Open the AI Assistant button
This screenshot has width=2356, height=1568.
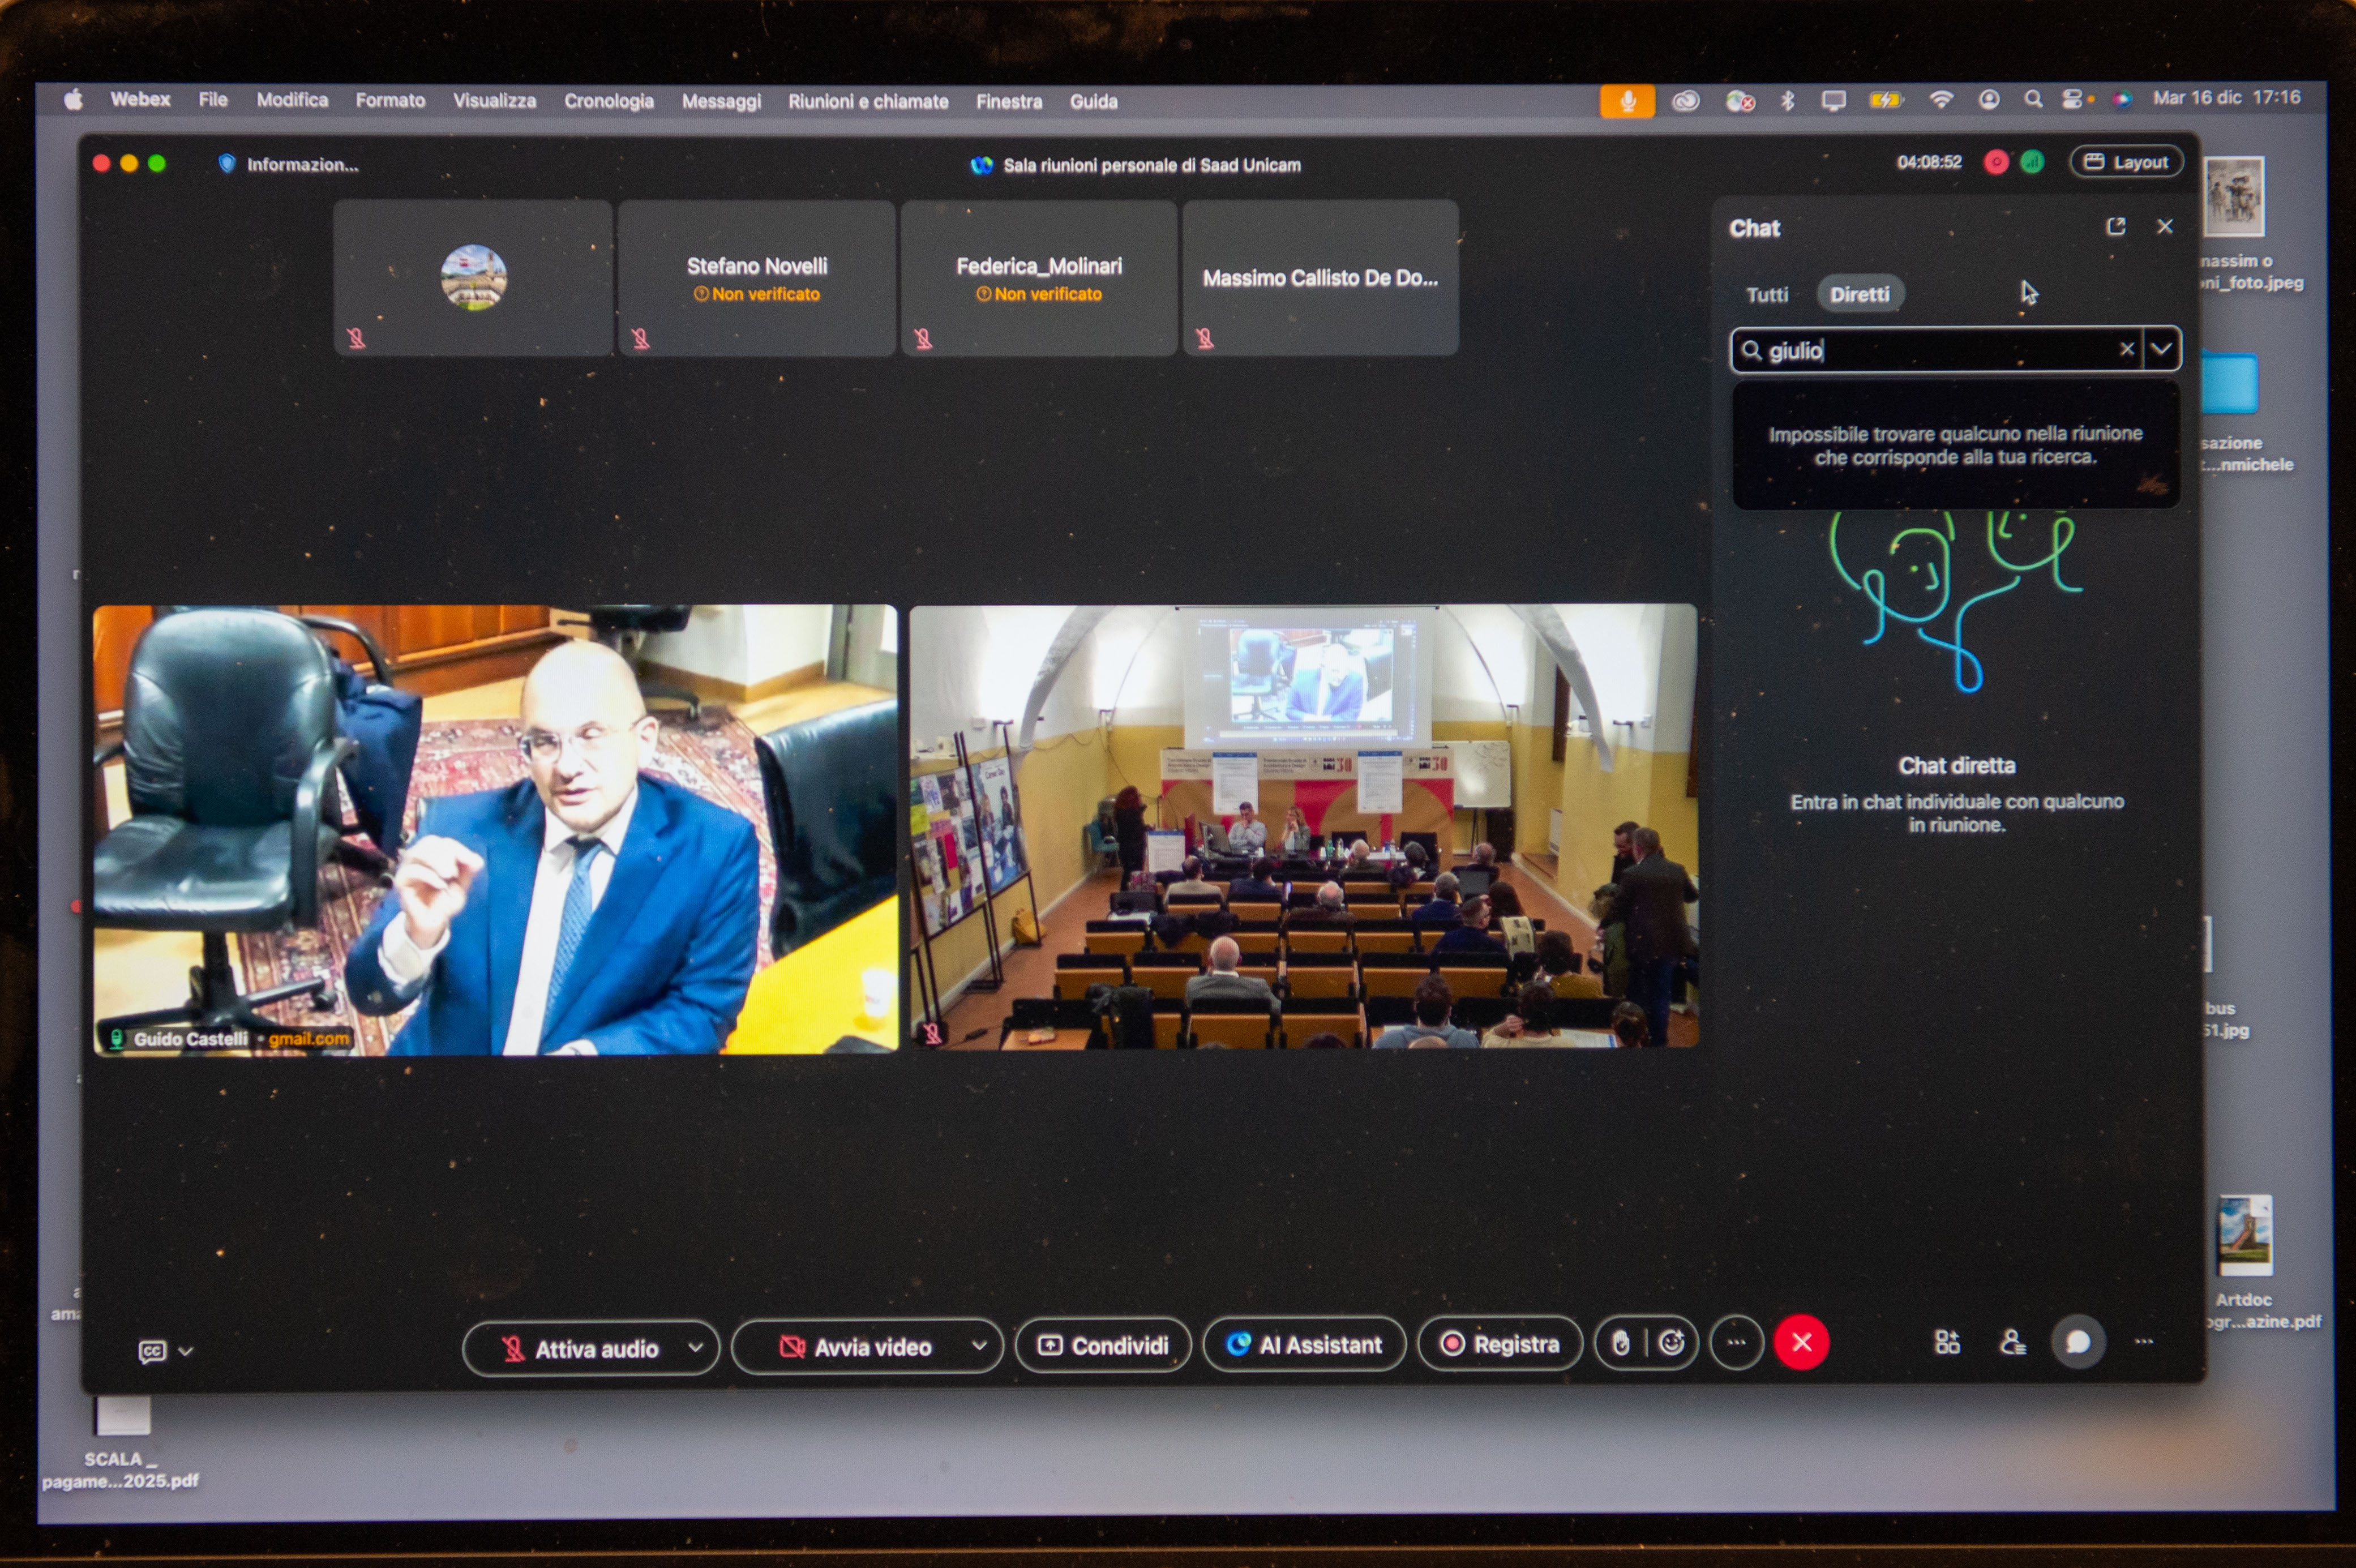tap(1304, 1345)
